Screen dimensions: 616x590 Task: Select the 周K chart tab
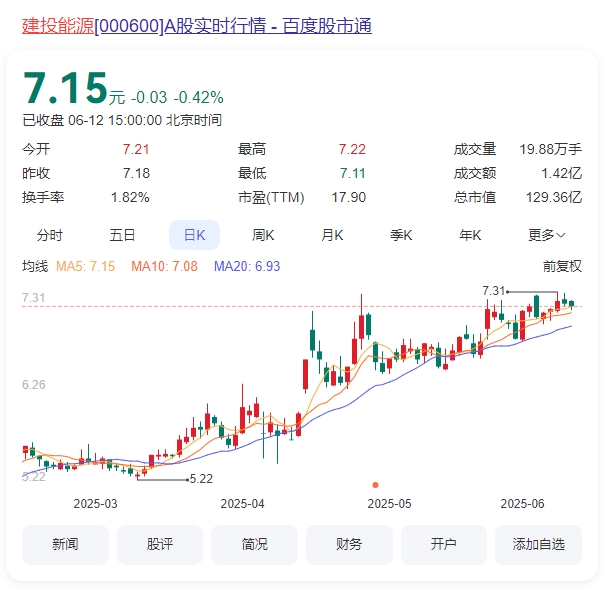(x=263, y=235)
